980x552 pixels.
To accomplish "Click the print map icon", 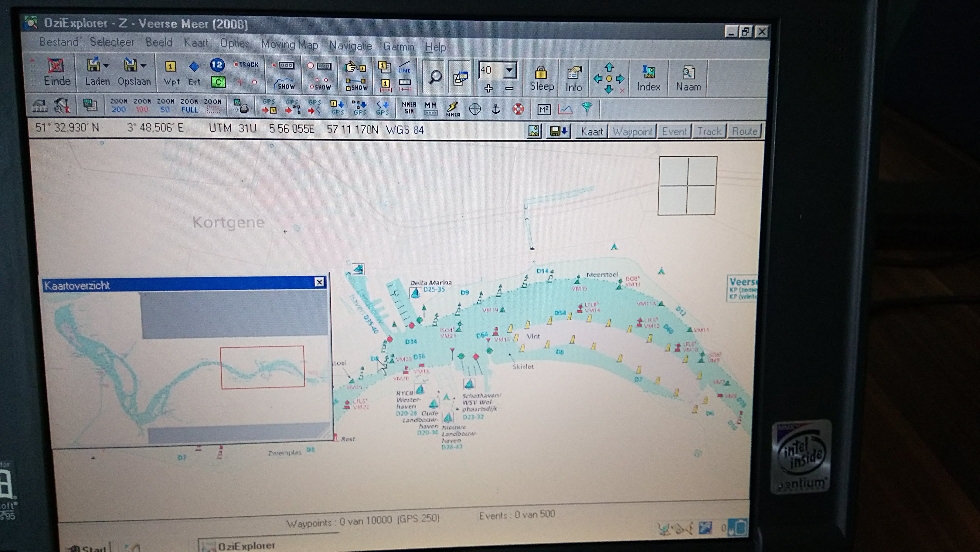I will click(240, 106).
